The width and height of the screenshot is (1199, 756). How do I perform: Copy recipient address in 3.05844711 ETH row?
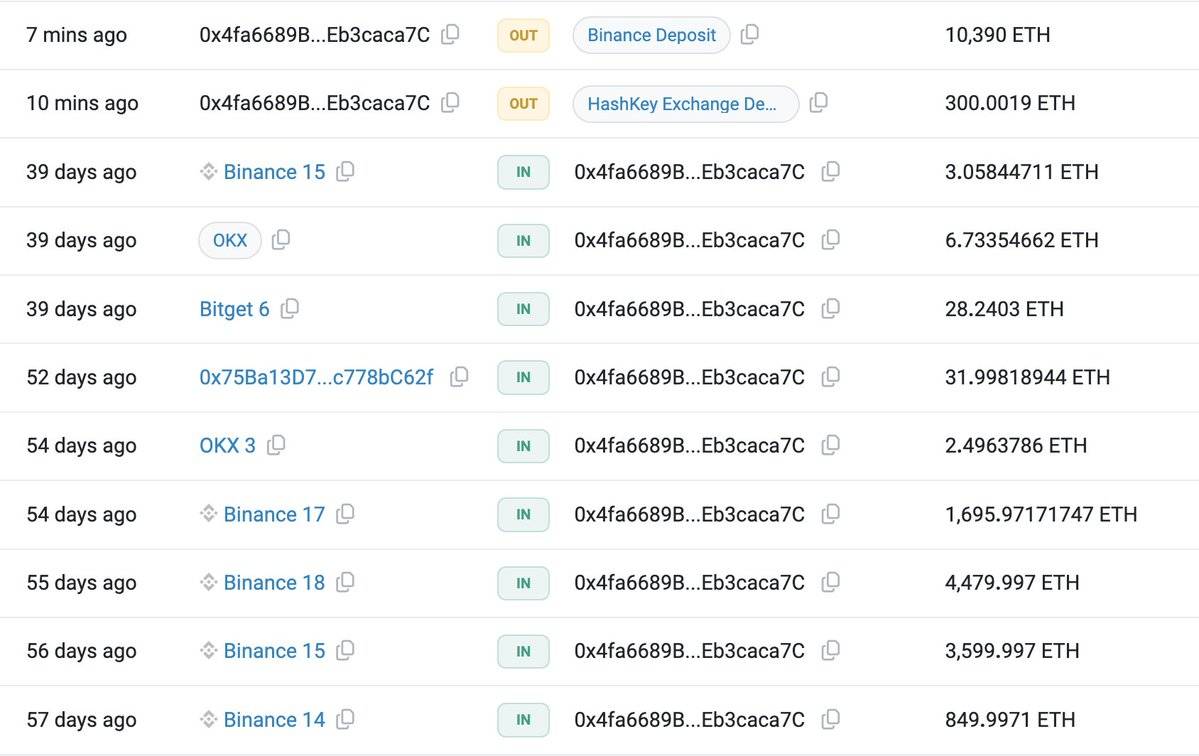(x=830, y=171)
